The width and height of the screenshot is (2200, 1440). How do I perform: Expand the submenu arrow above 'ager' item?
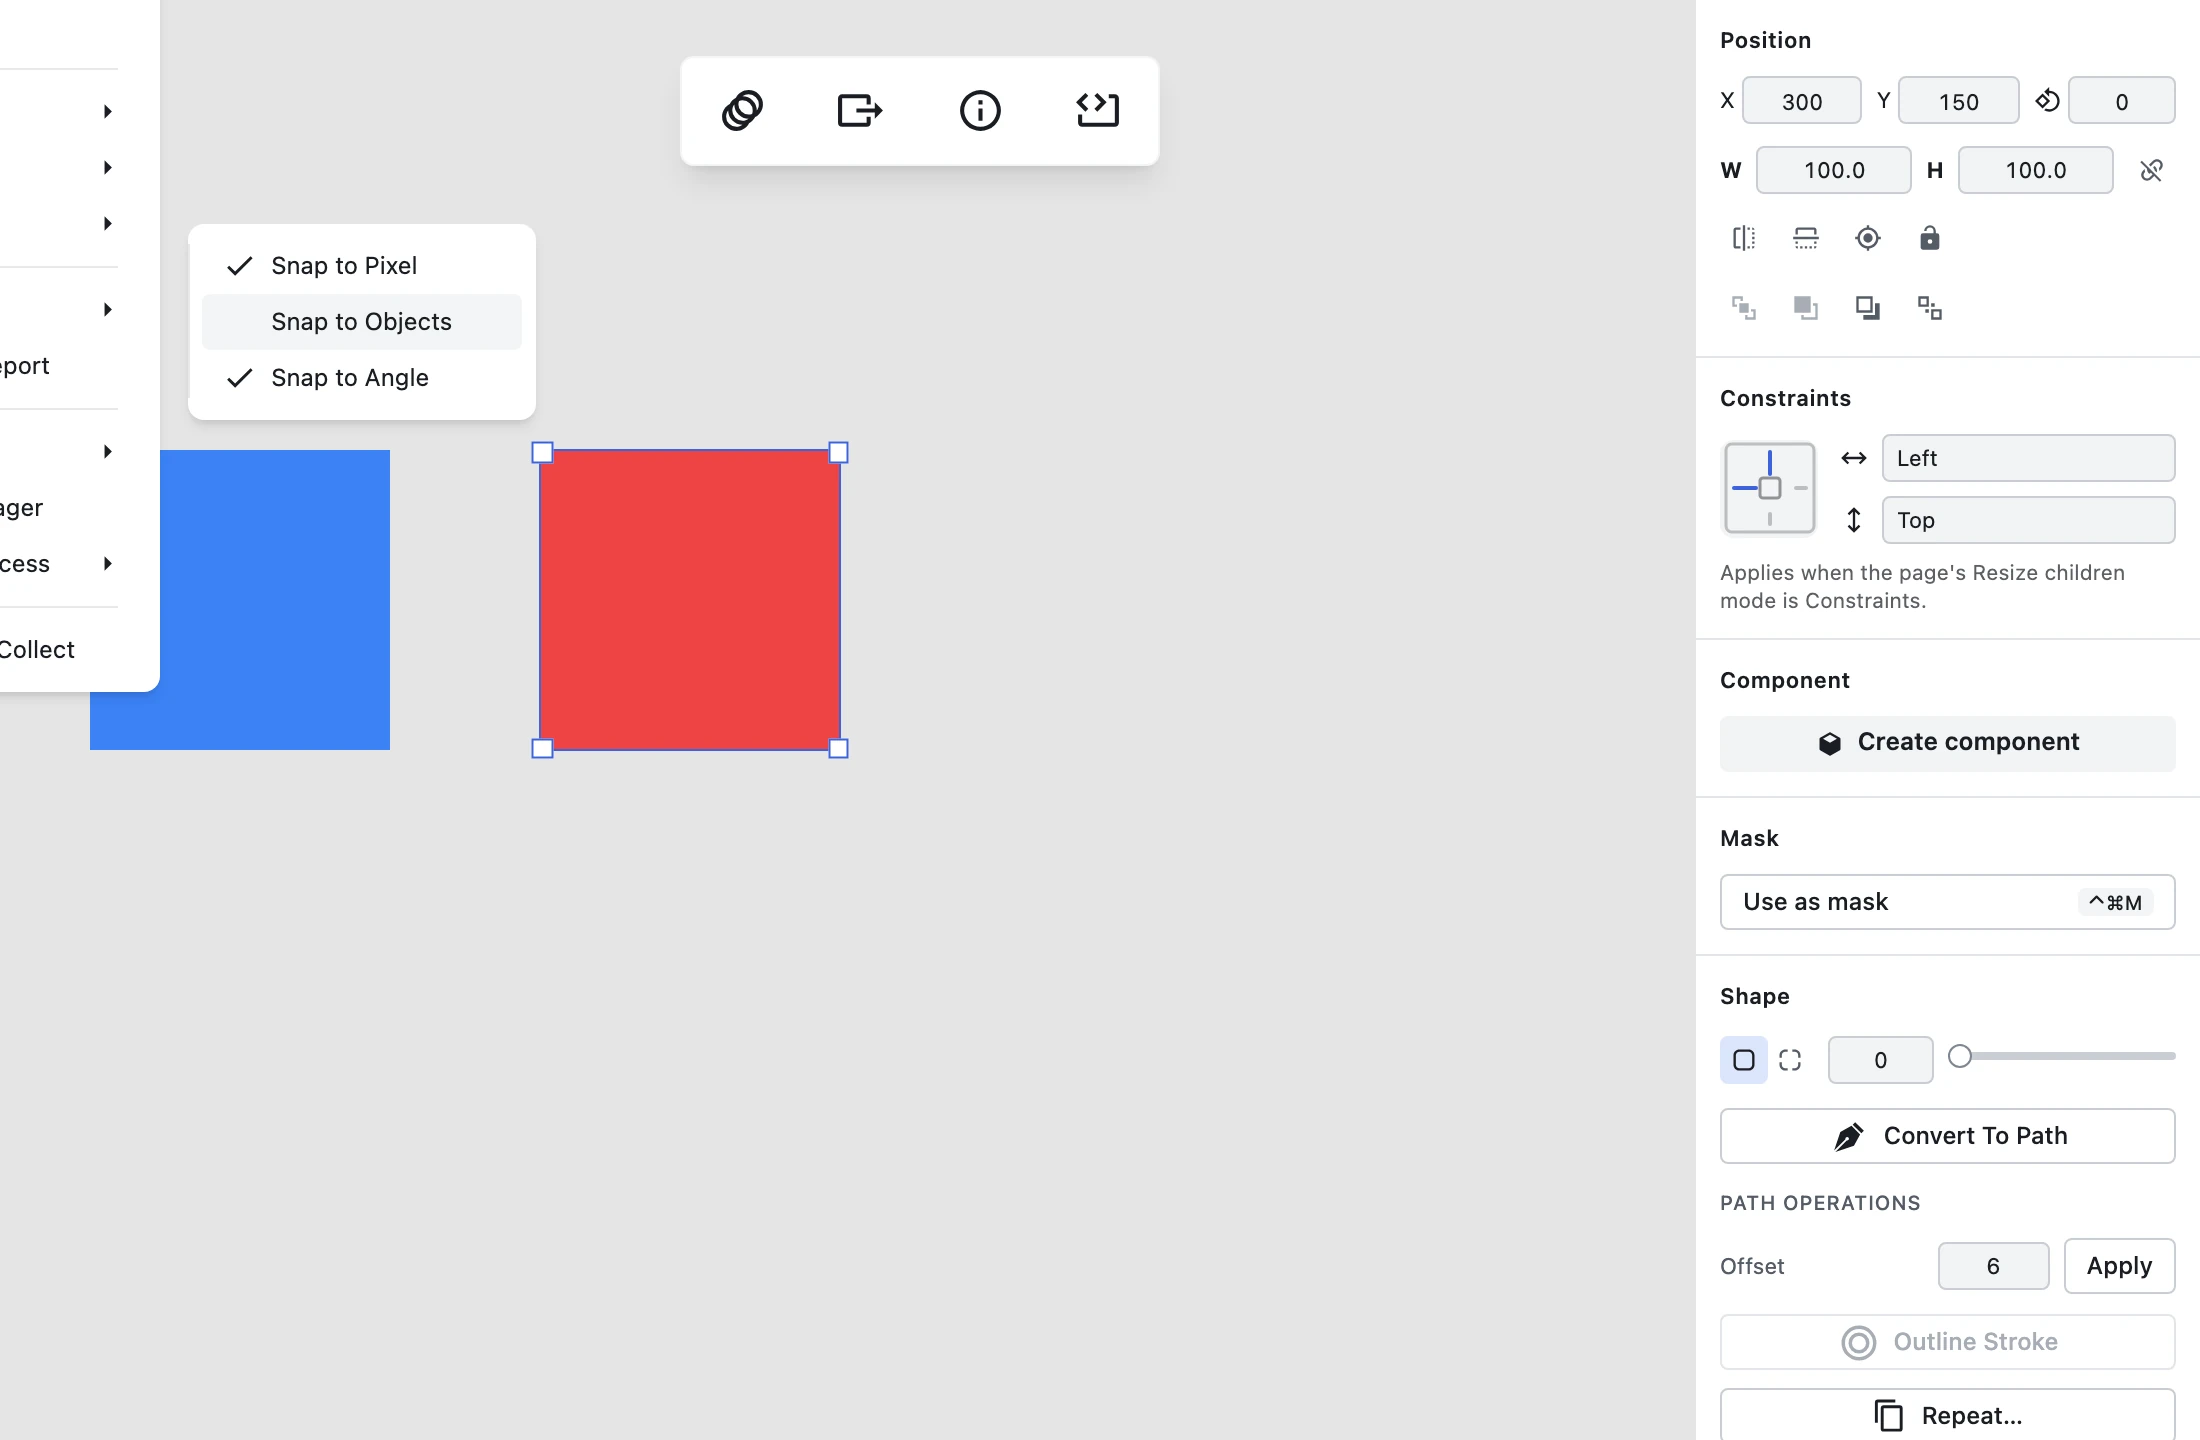coord(107,452)
